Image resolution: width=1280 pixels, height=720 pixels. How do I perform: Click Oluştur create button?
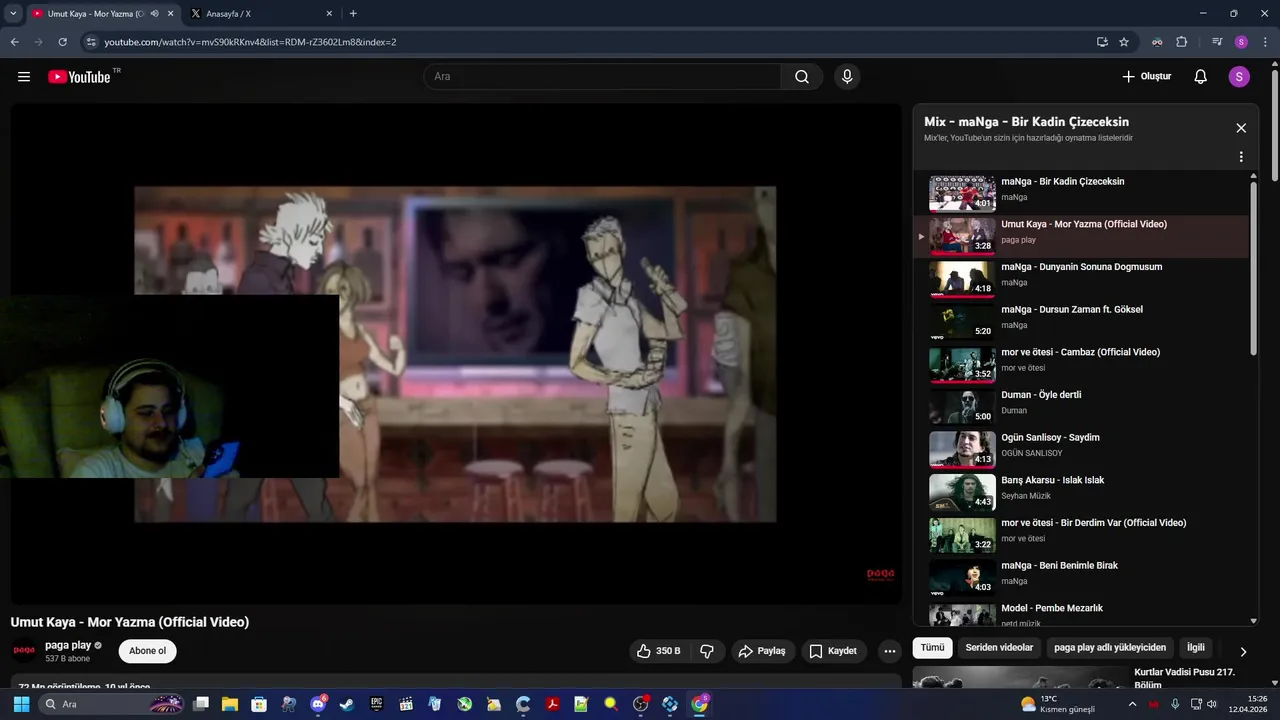1146,77
